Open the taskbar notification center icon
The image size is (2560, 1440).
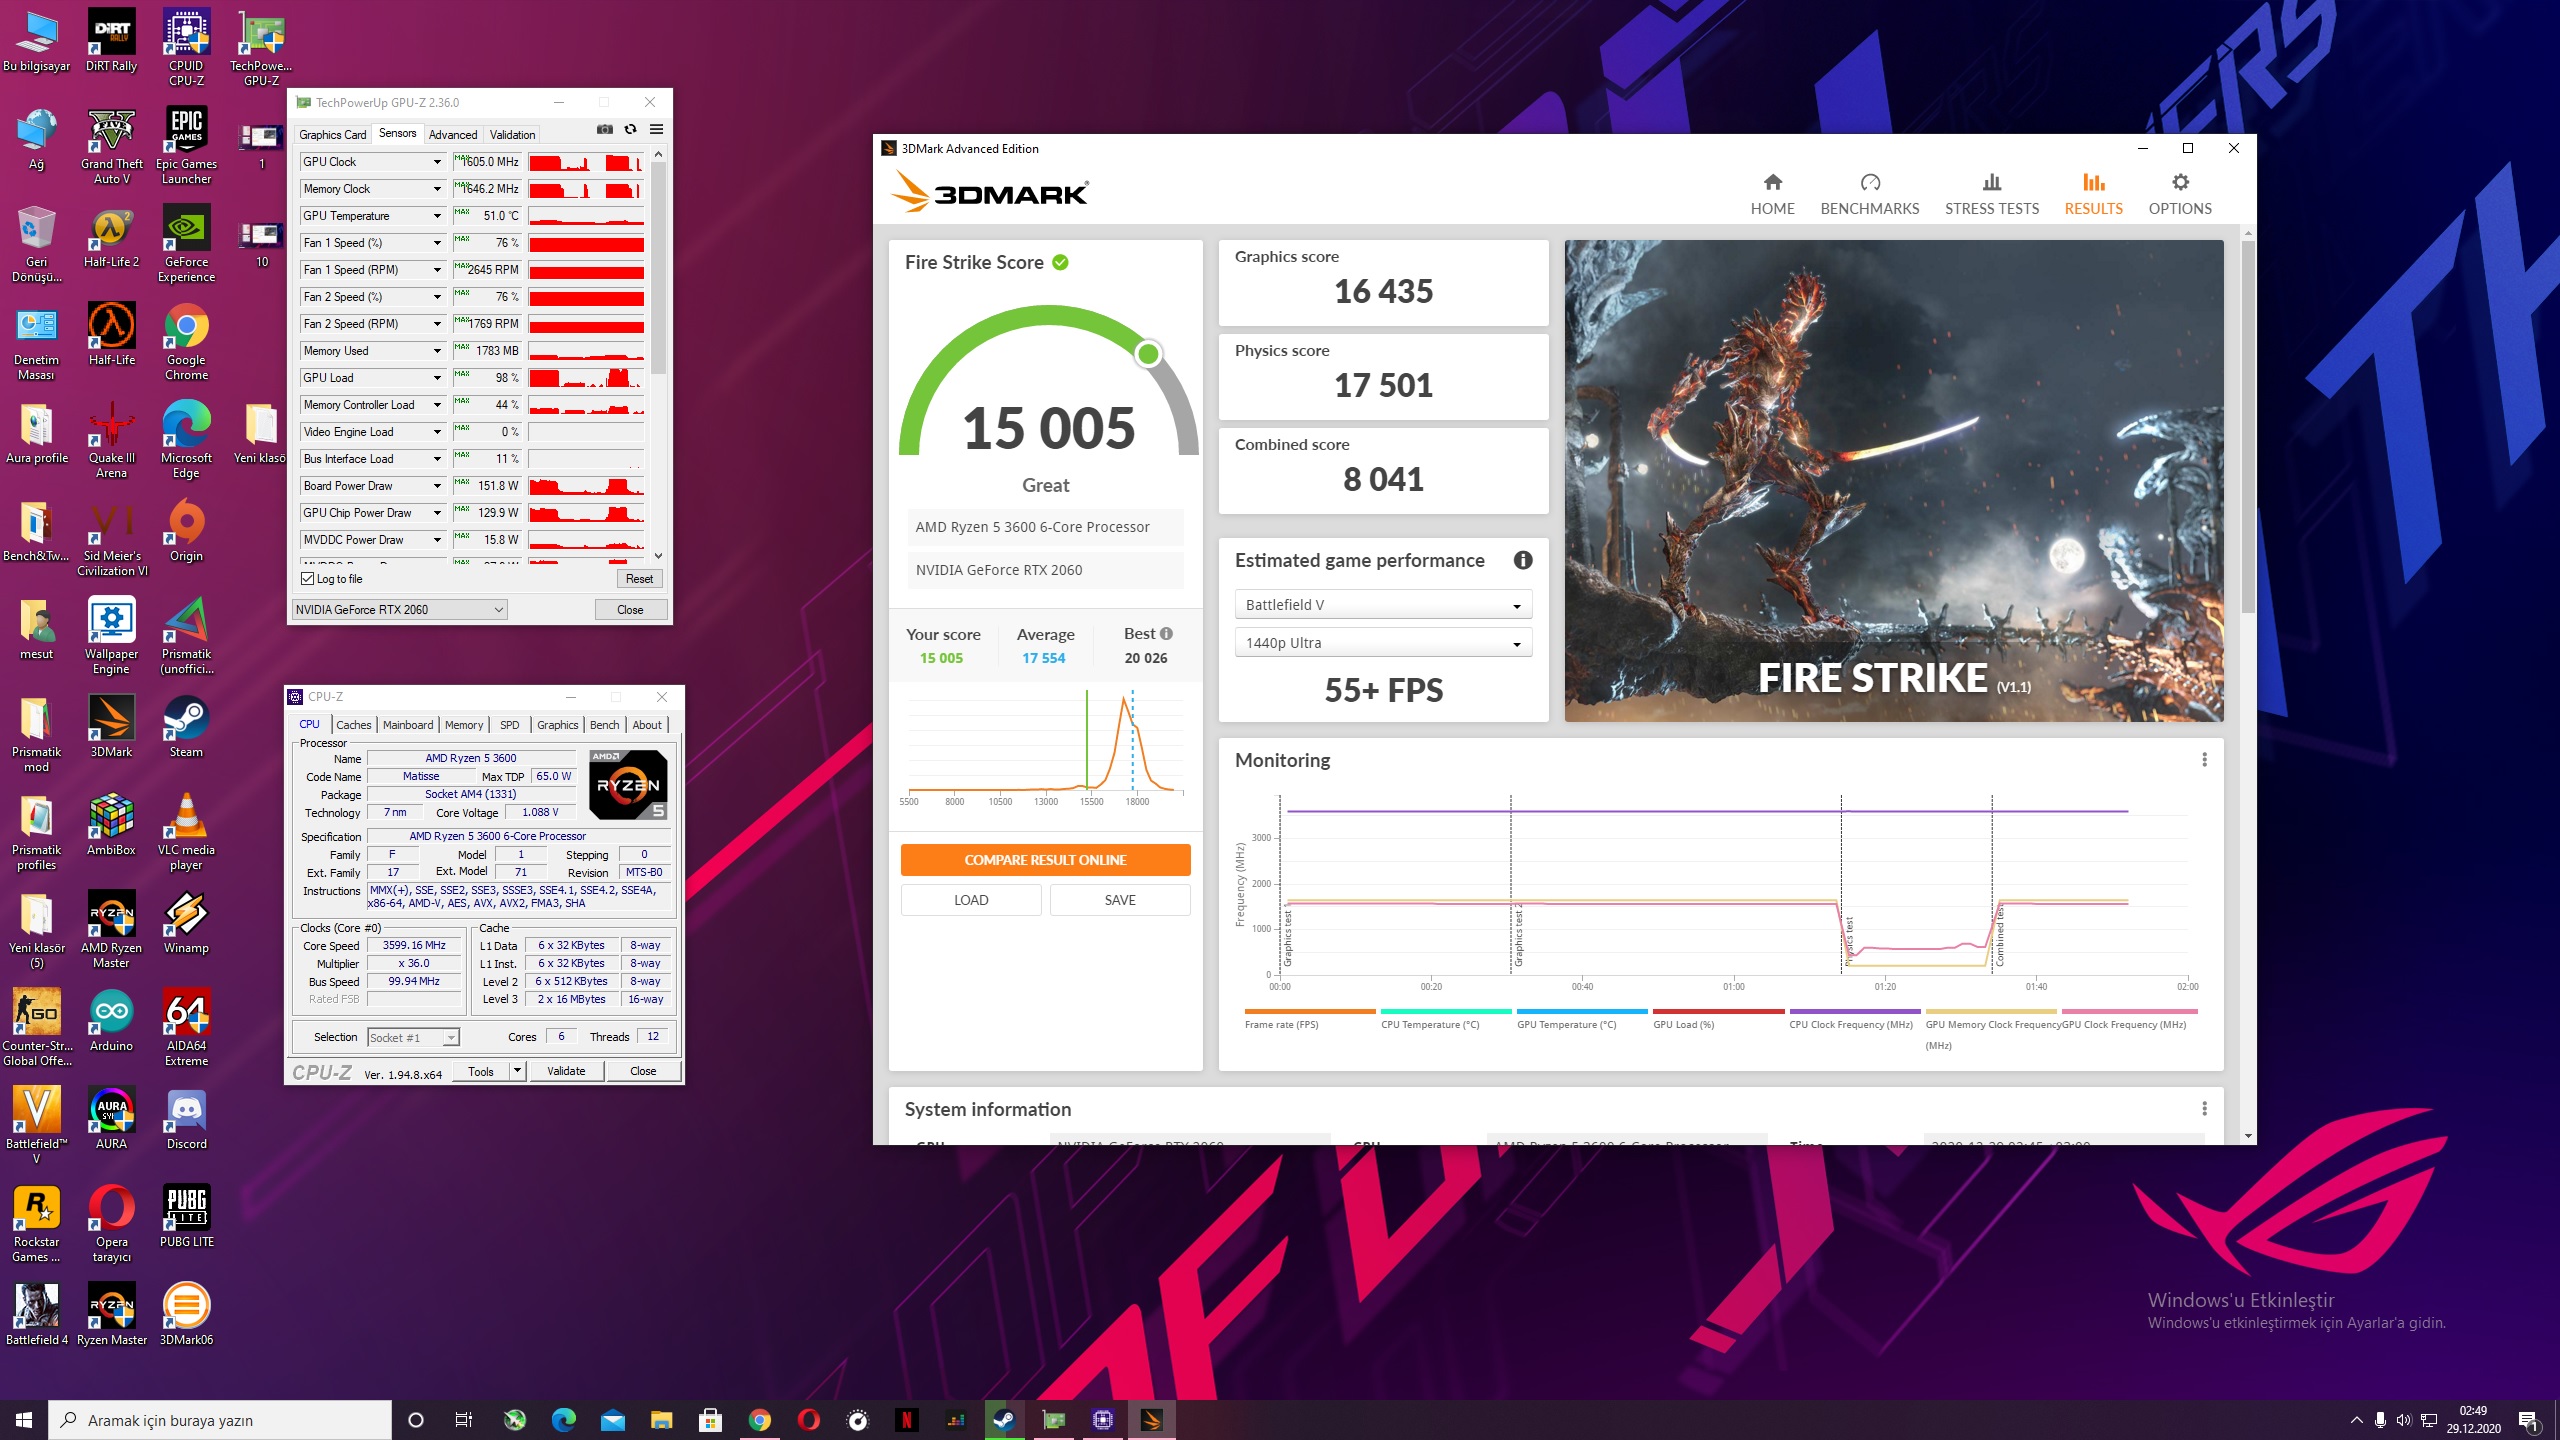tap(2527, 1420)
